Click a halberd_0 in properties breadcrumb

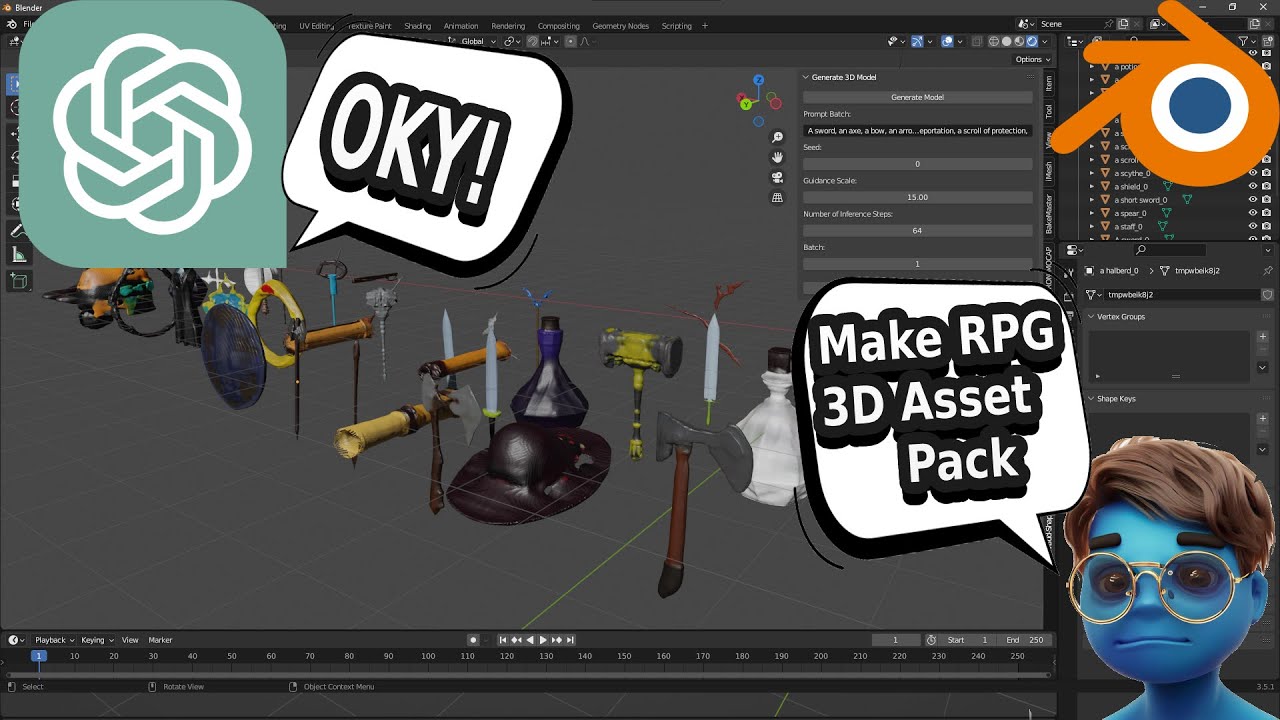[1118, 271]
